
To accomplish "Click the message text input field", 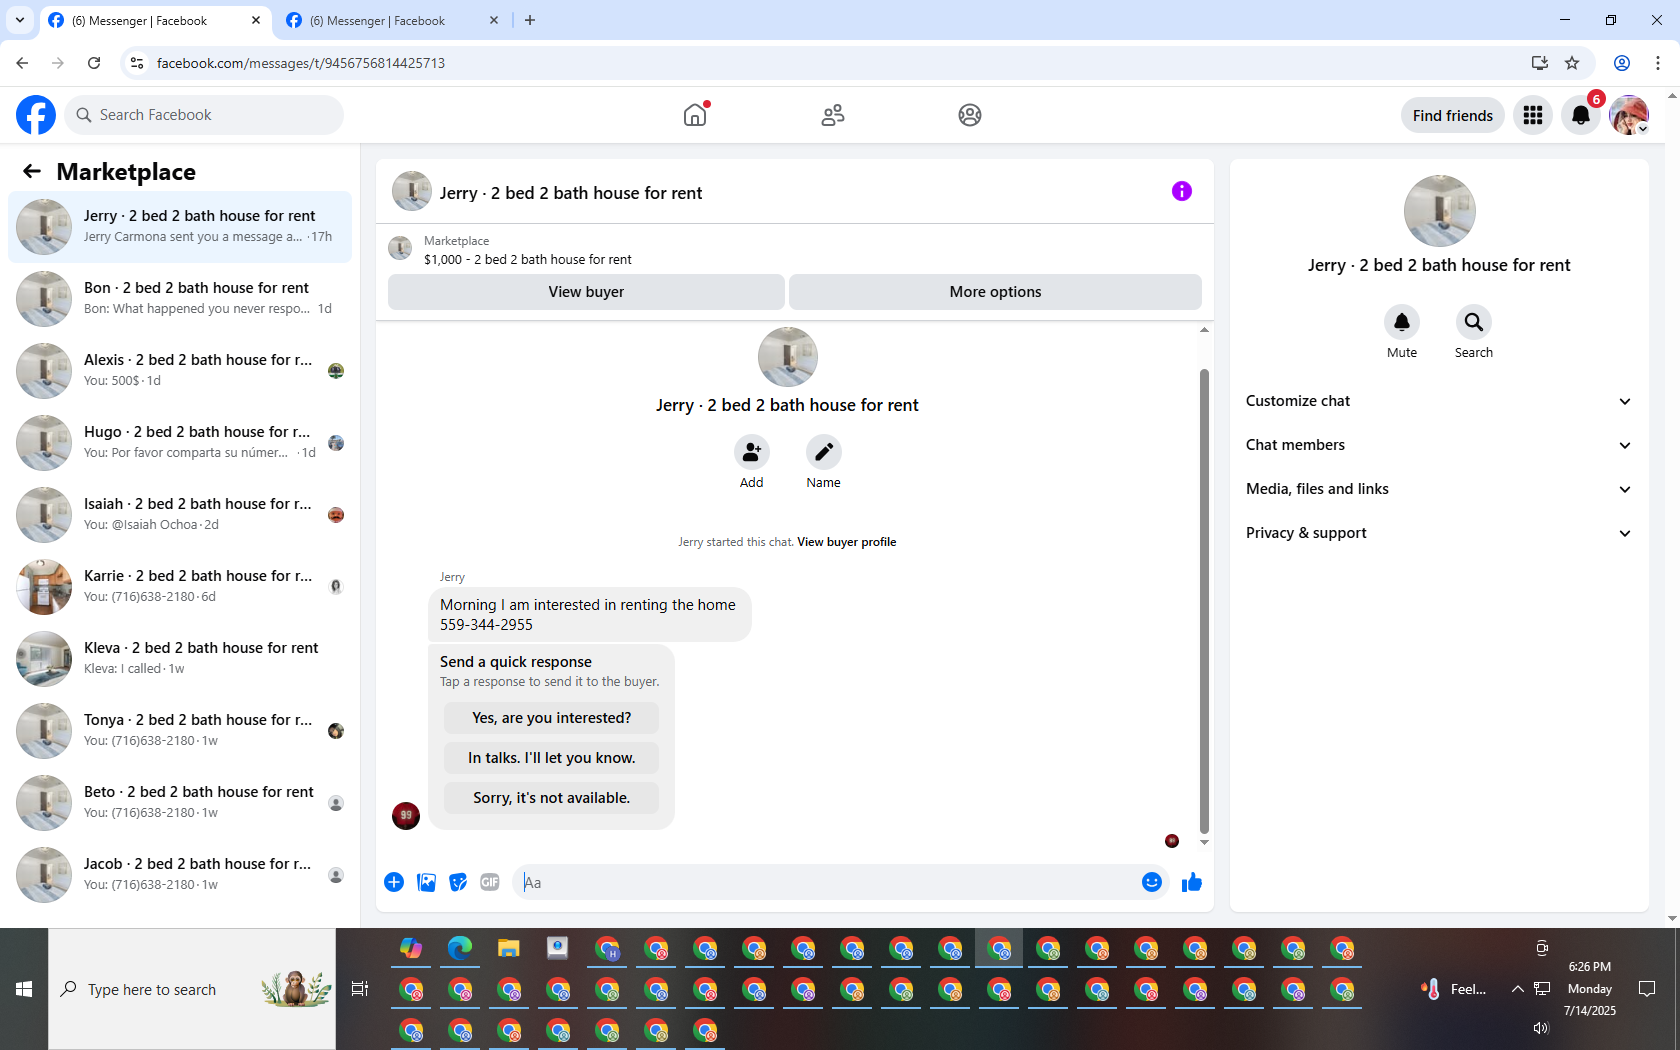I will (828, 882).
